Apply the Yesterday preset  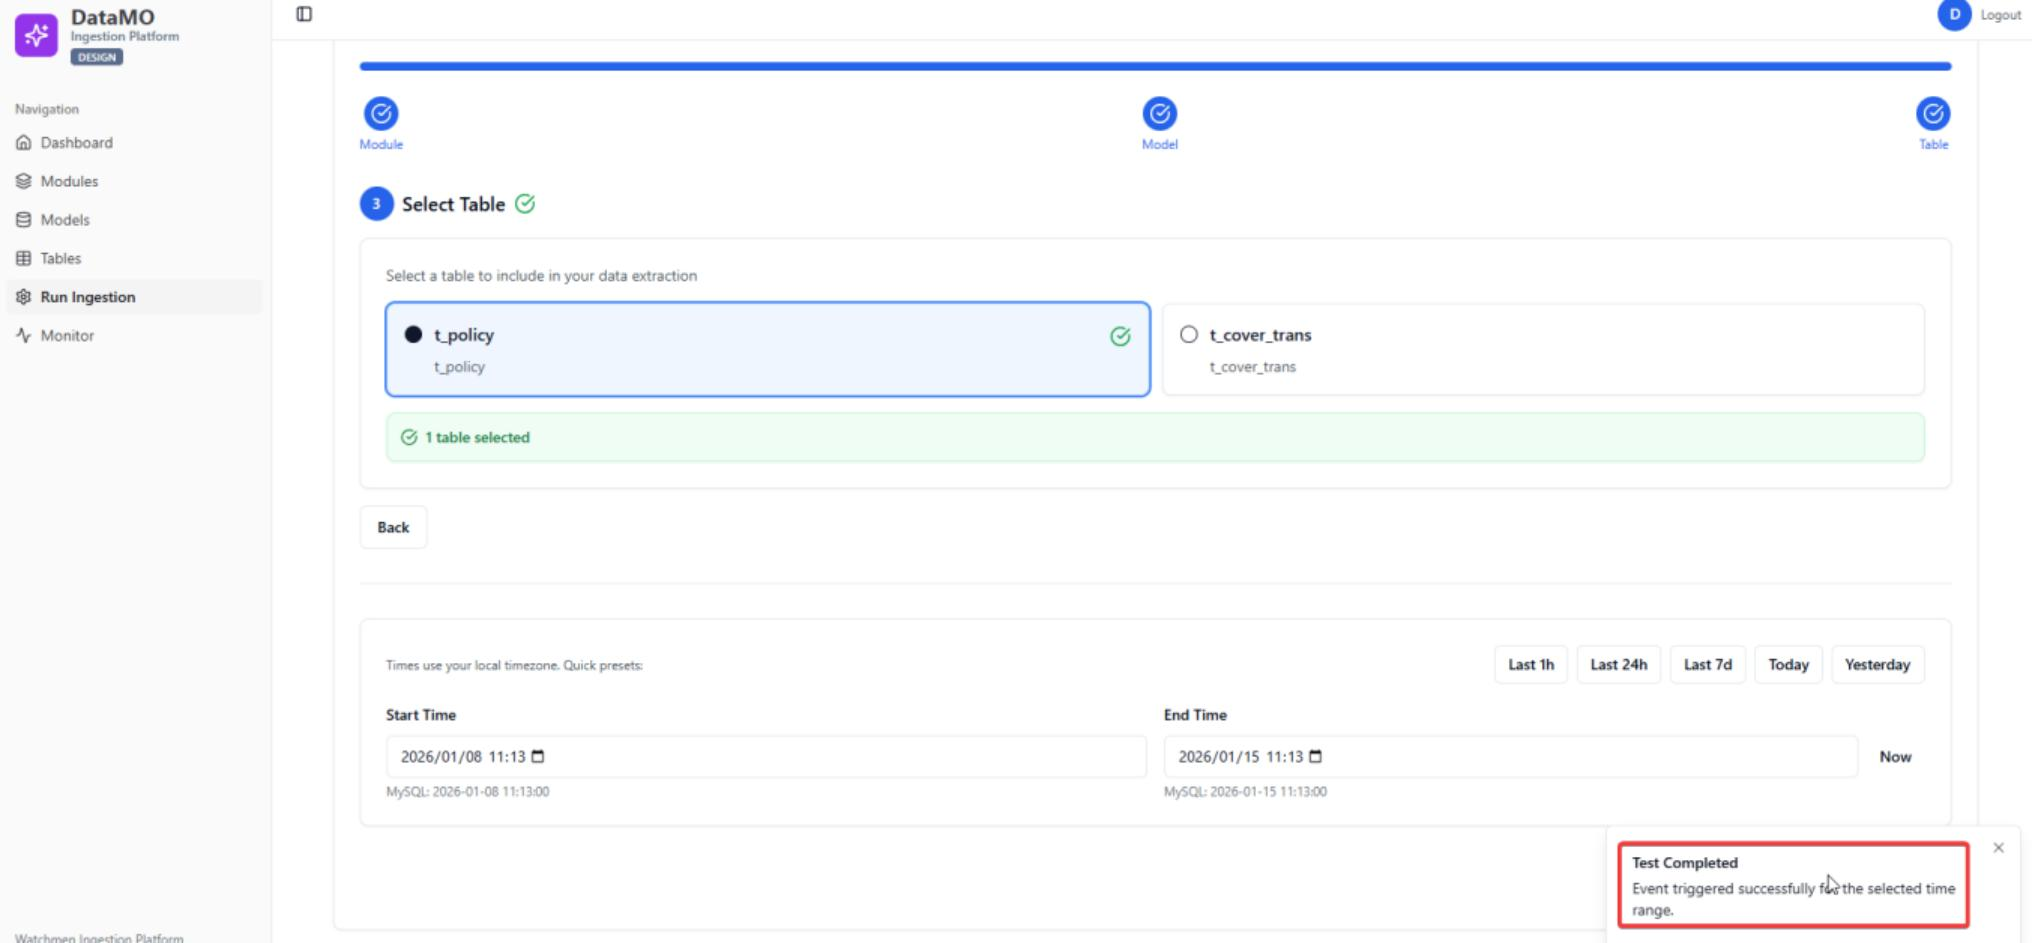1877,665
